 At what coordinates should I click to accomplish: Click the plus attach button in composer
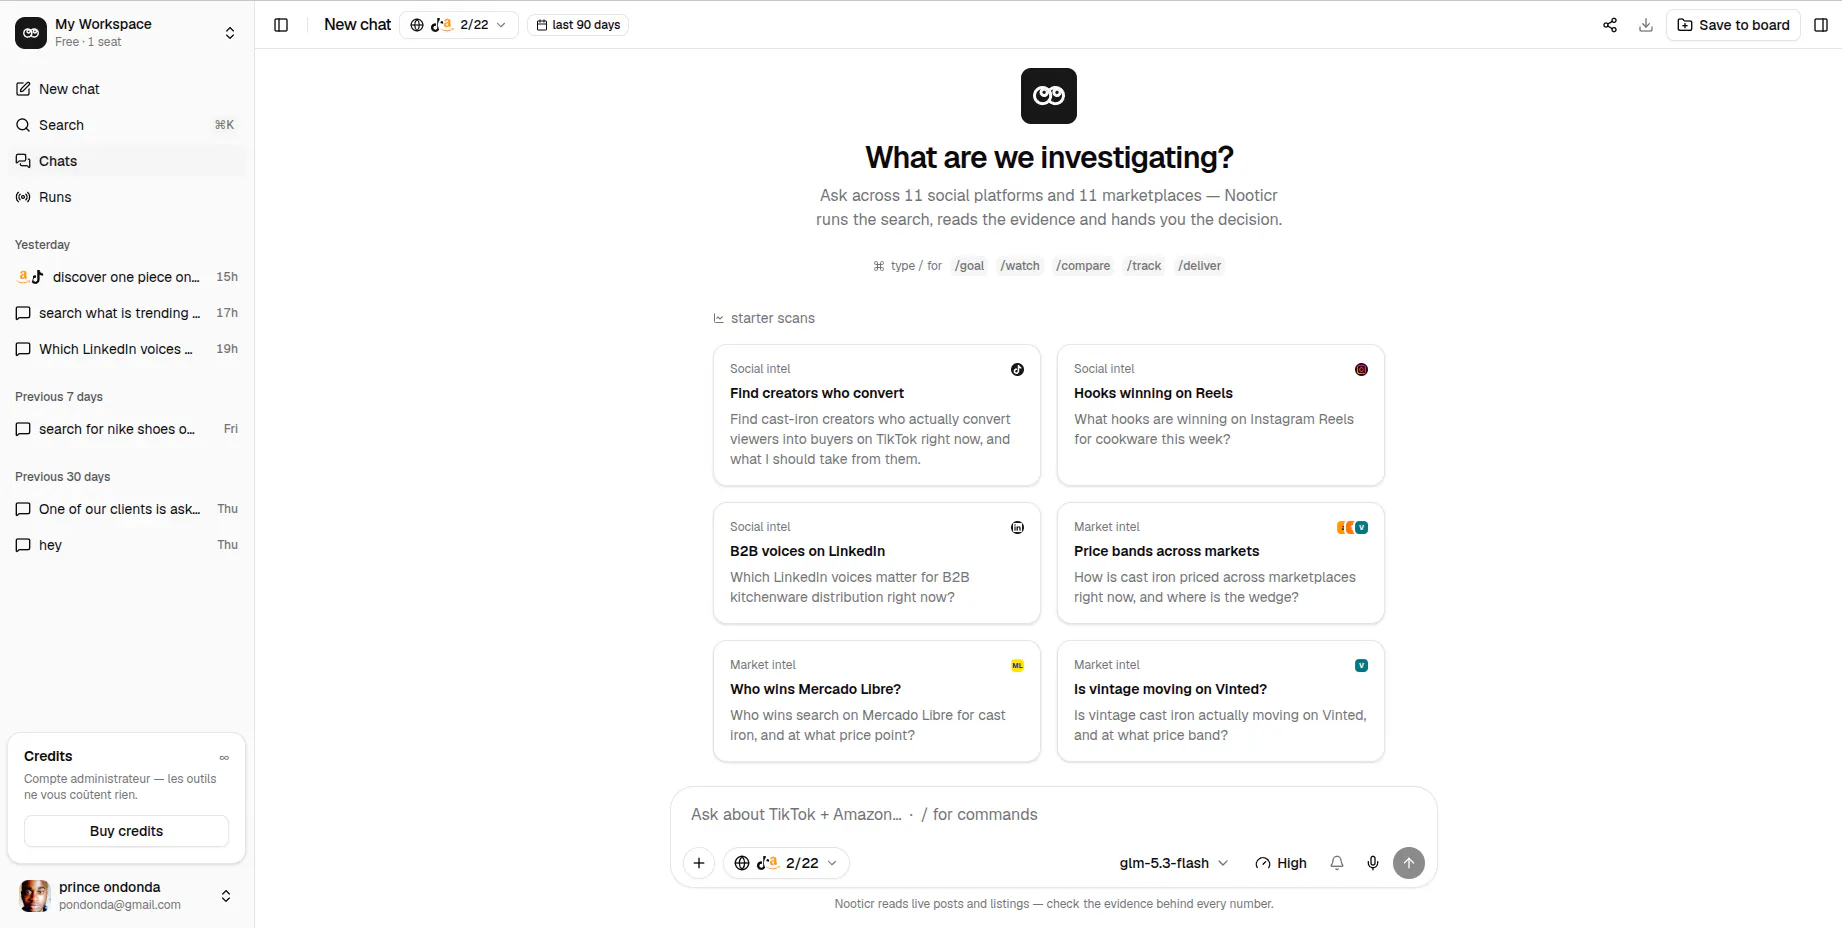coord(699,863)
